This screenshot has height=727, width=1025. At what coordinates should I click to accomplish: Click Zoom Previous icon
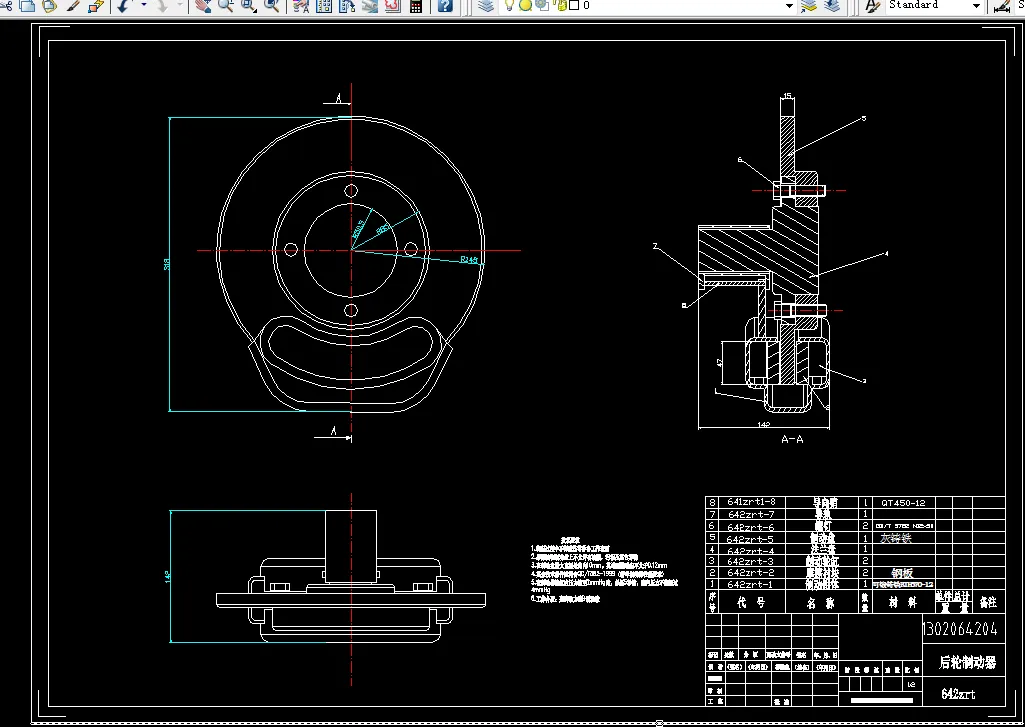click(x=270, y=6)
